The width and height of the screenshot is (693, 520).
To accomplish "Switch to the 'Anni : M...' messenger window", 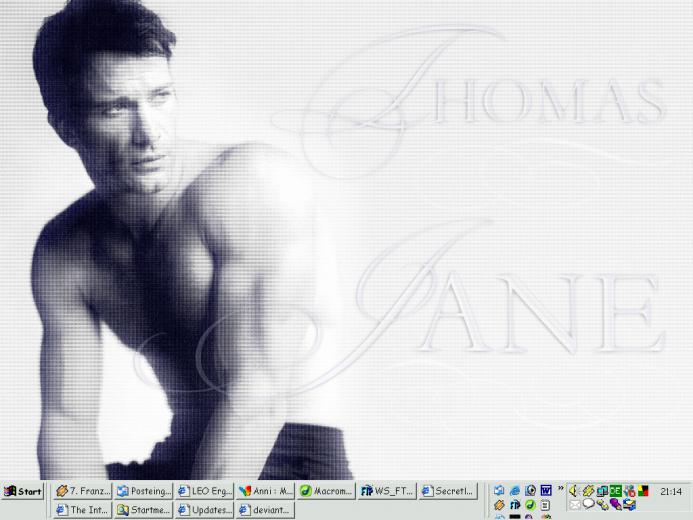I will click(x=266, y=491).
